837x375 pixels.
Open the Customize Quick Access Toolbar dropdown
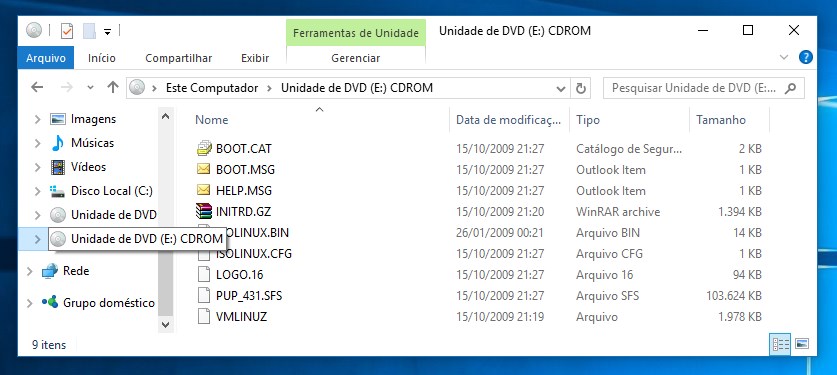click(x=107, y=32)
